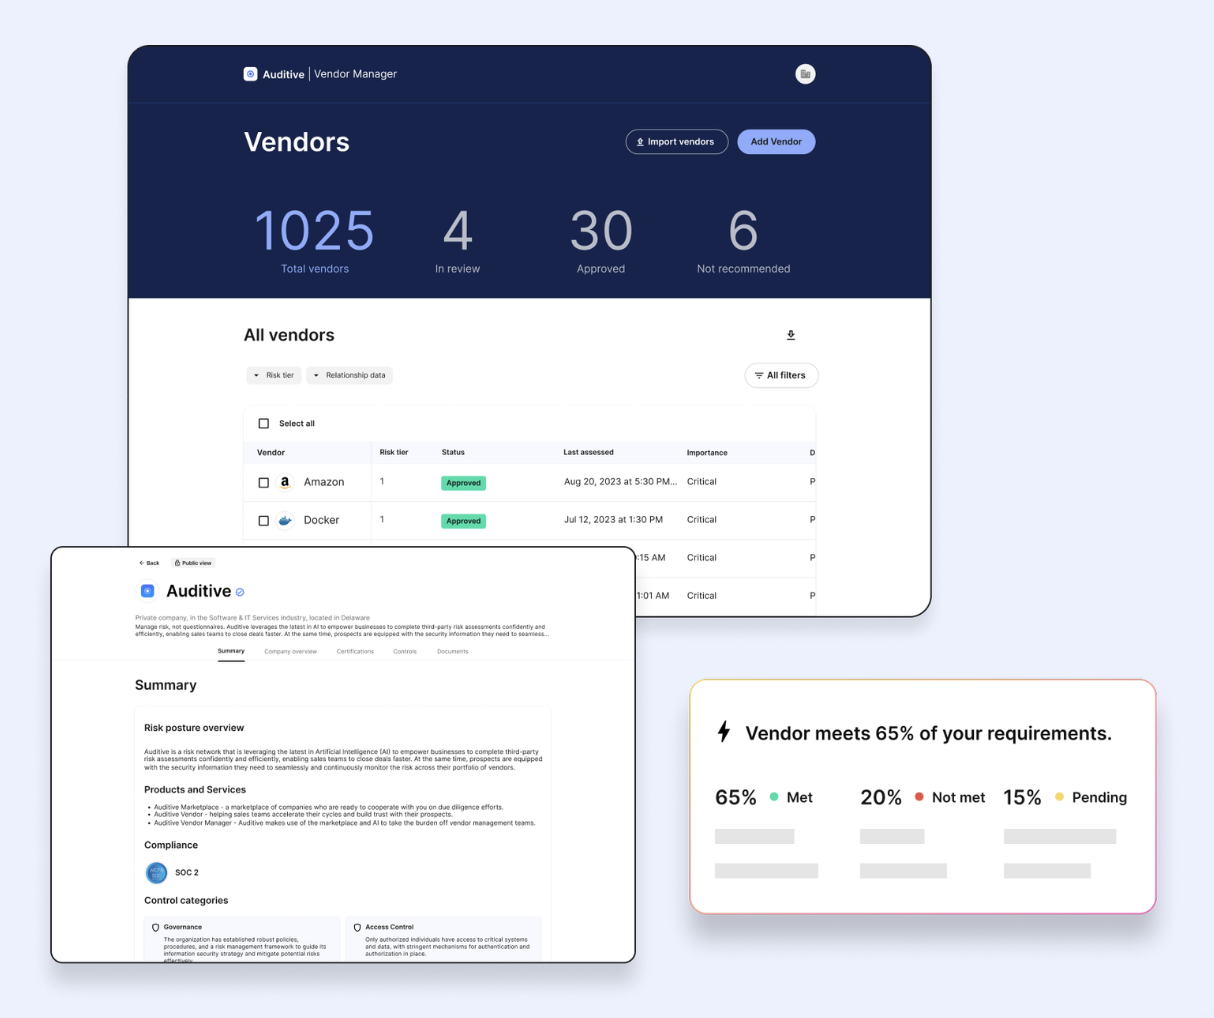Click the Import vendors button
The width and height of the screenshot is (1214, 1018).
point(677,142)
